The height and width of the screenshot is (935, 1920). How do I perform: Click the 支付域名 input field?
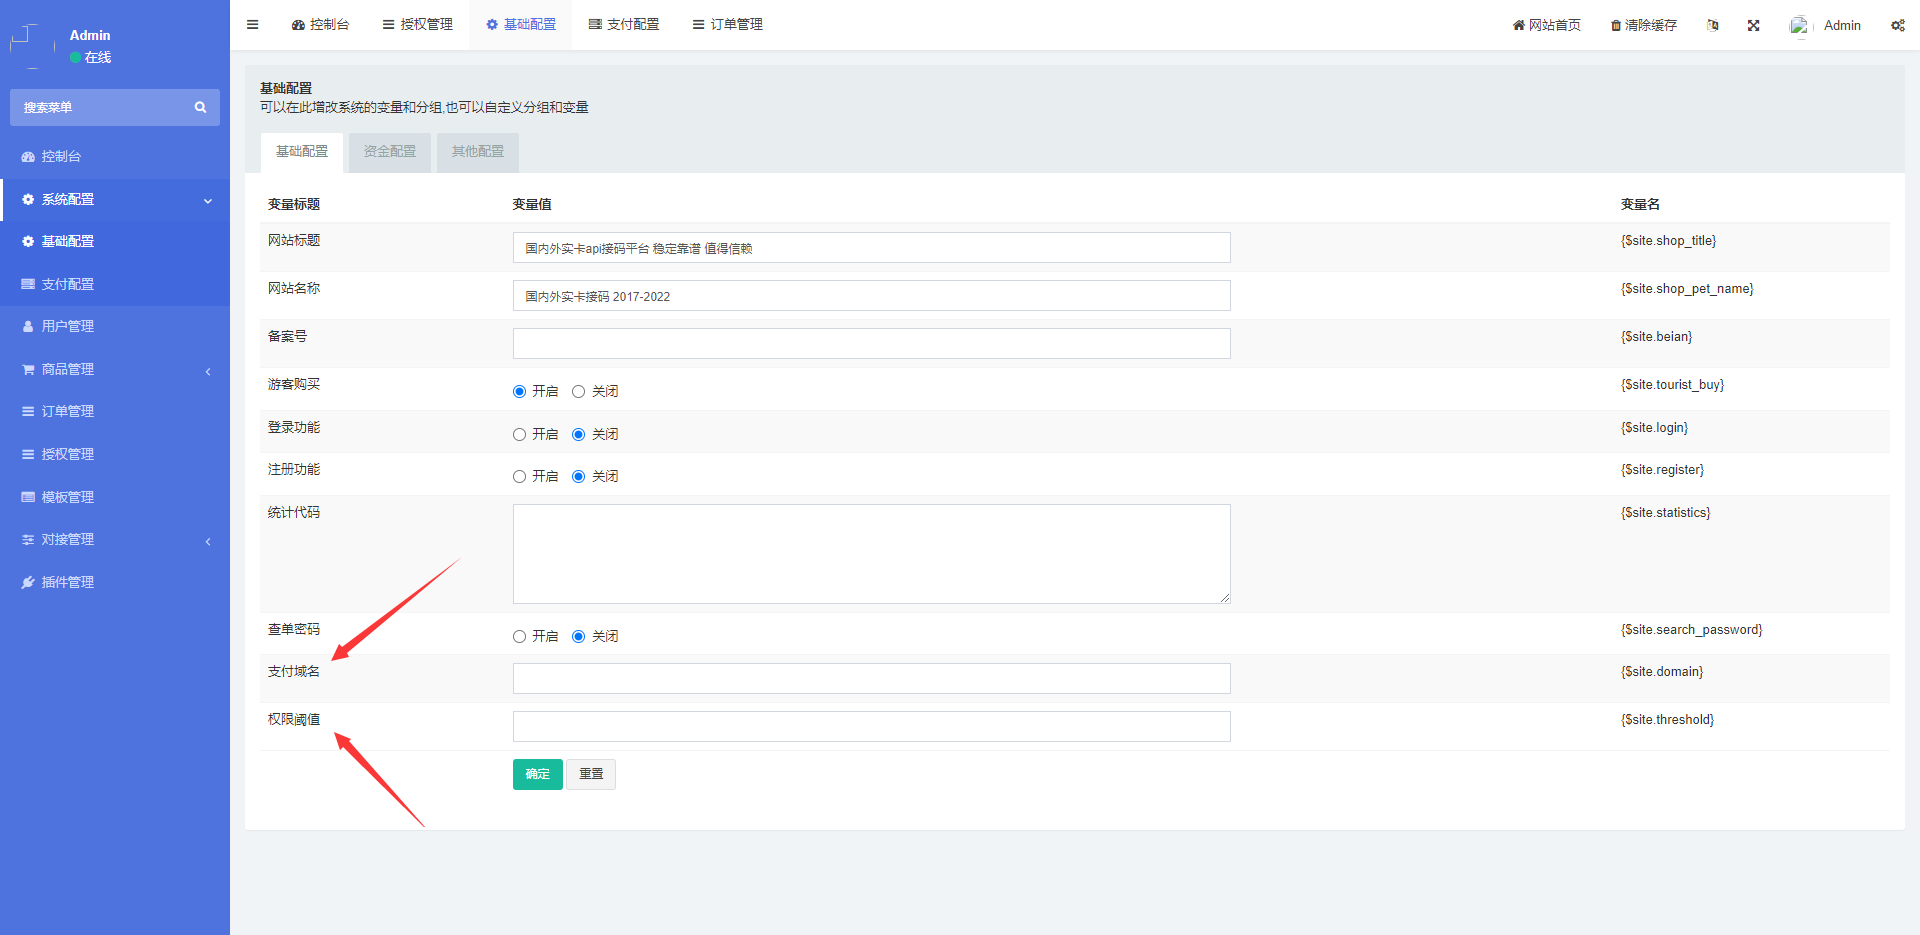[x=871, y=678]
